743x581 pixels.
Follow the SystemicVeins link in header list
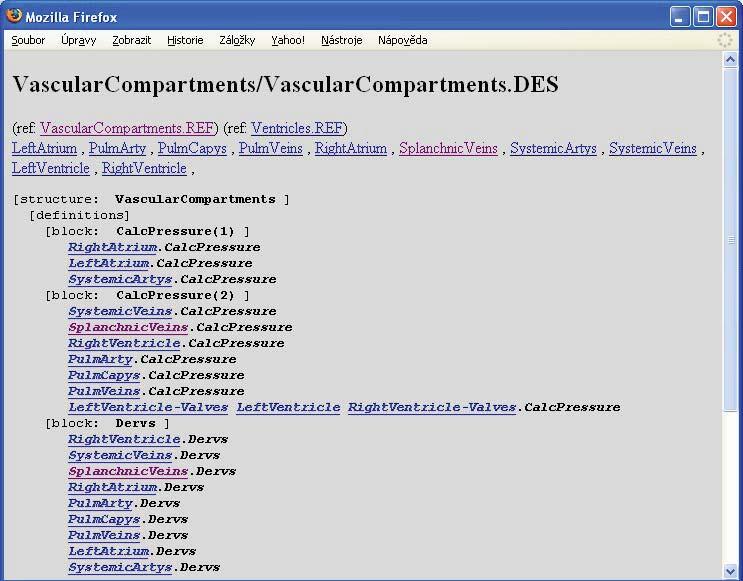point(653,148)
